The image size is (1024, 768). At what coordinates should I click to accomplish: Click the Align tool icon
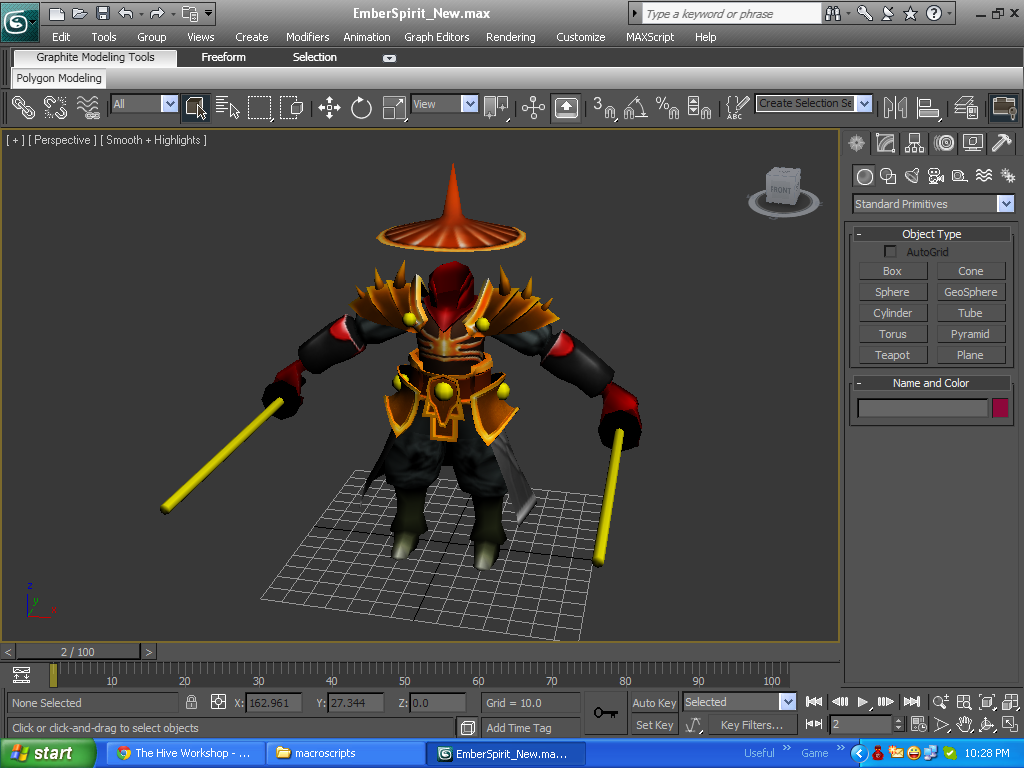tap(927, 107)
